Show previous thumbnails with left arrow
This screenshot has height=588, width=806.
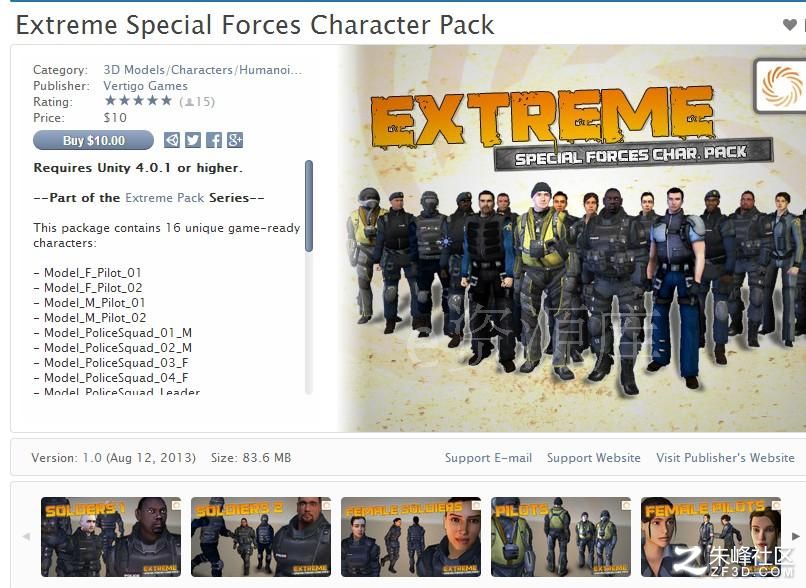coord(26,536)
